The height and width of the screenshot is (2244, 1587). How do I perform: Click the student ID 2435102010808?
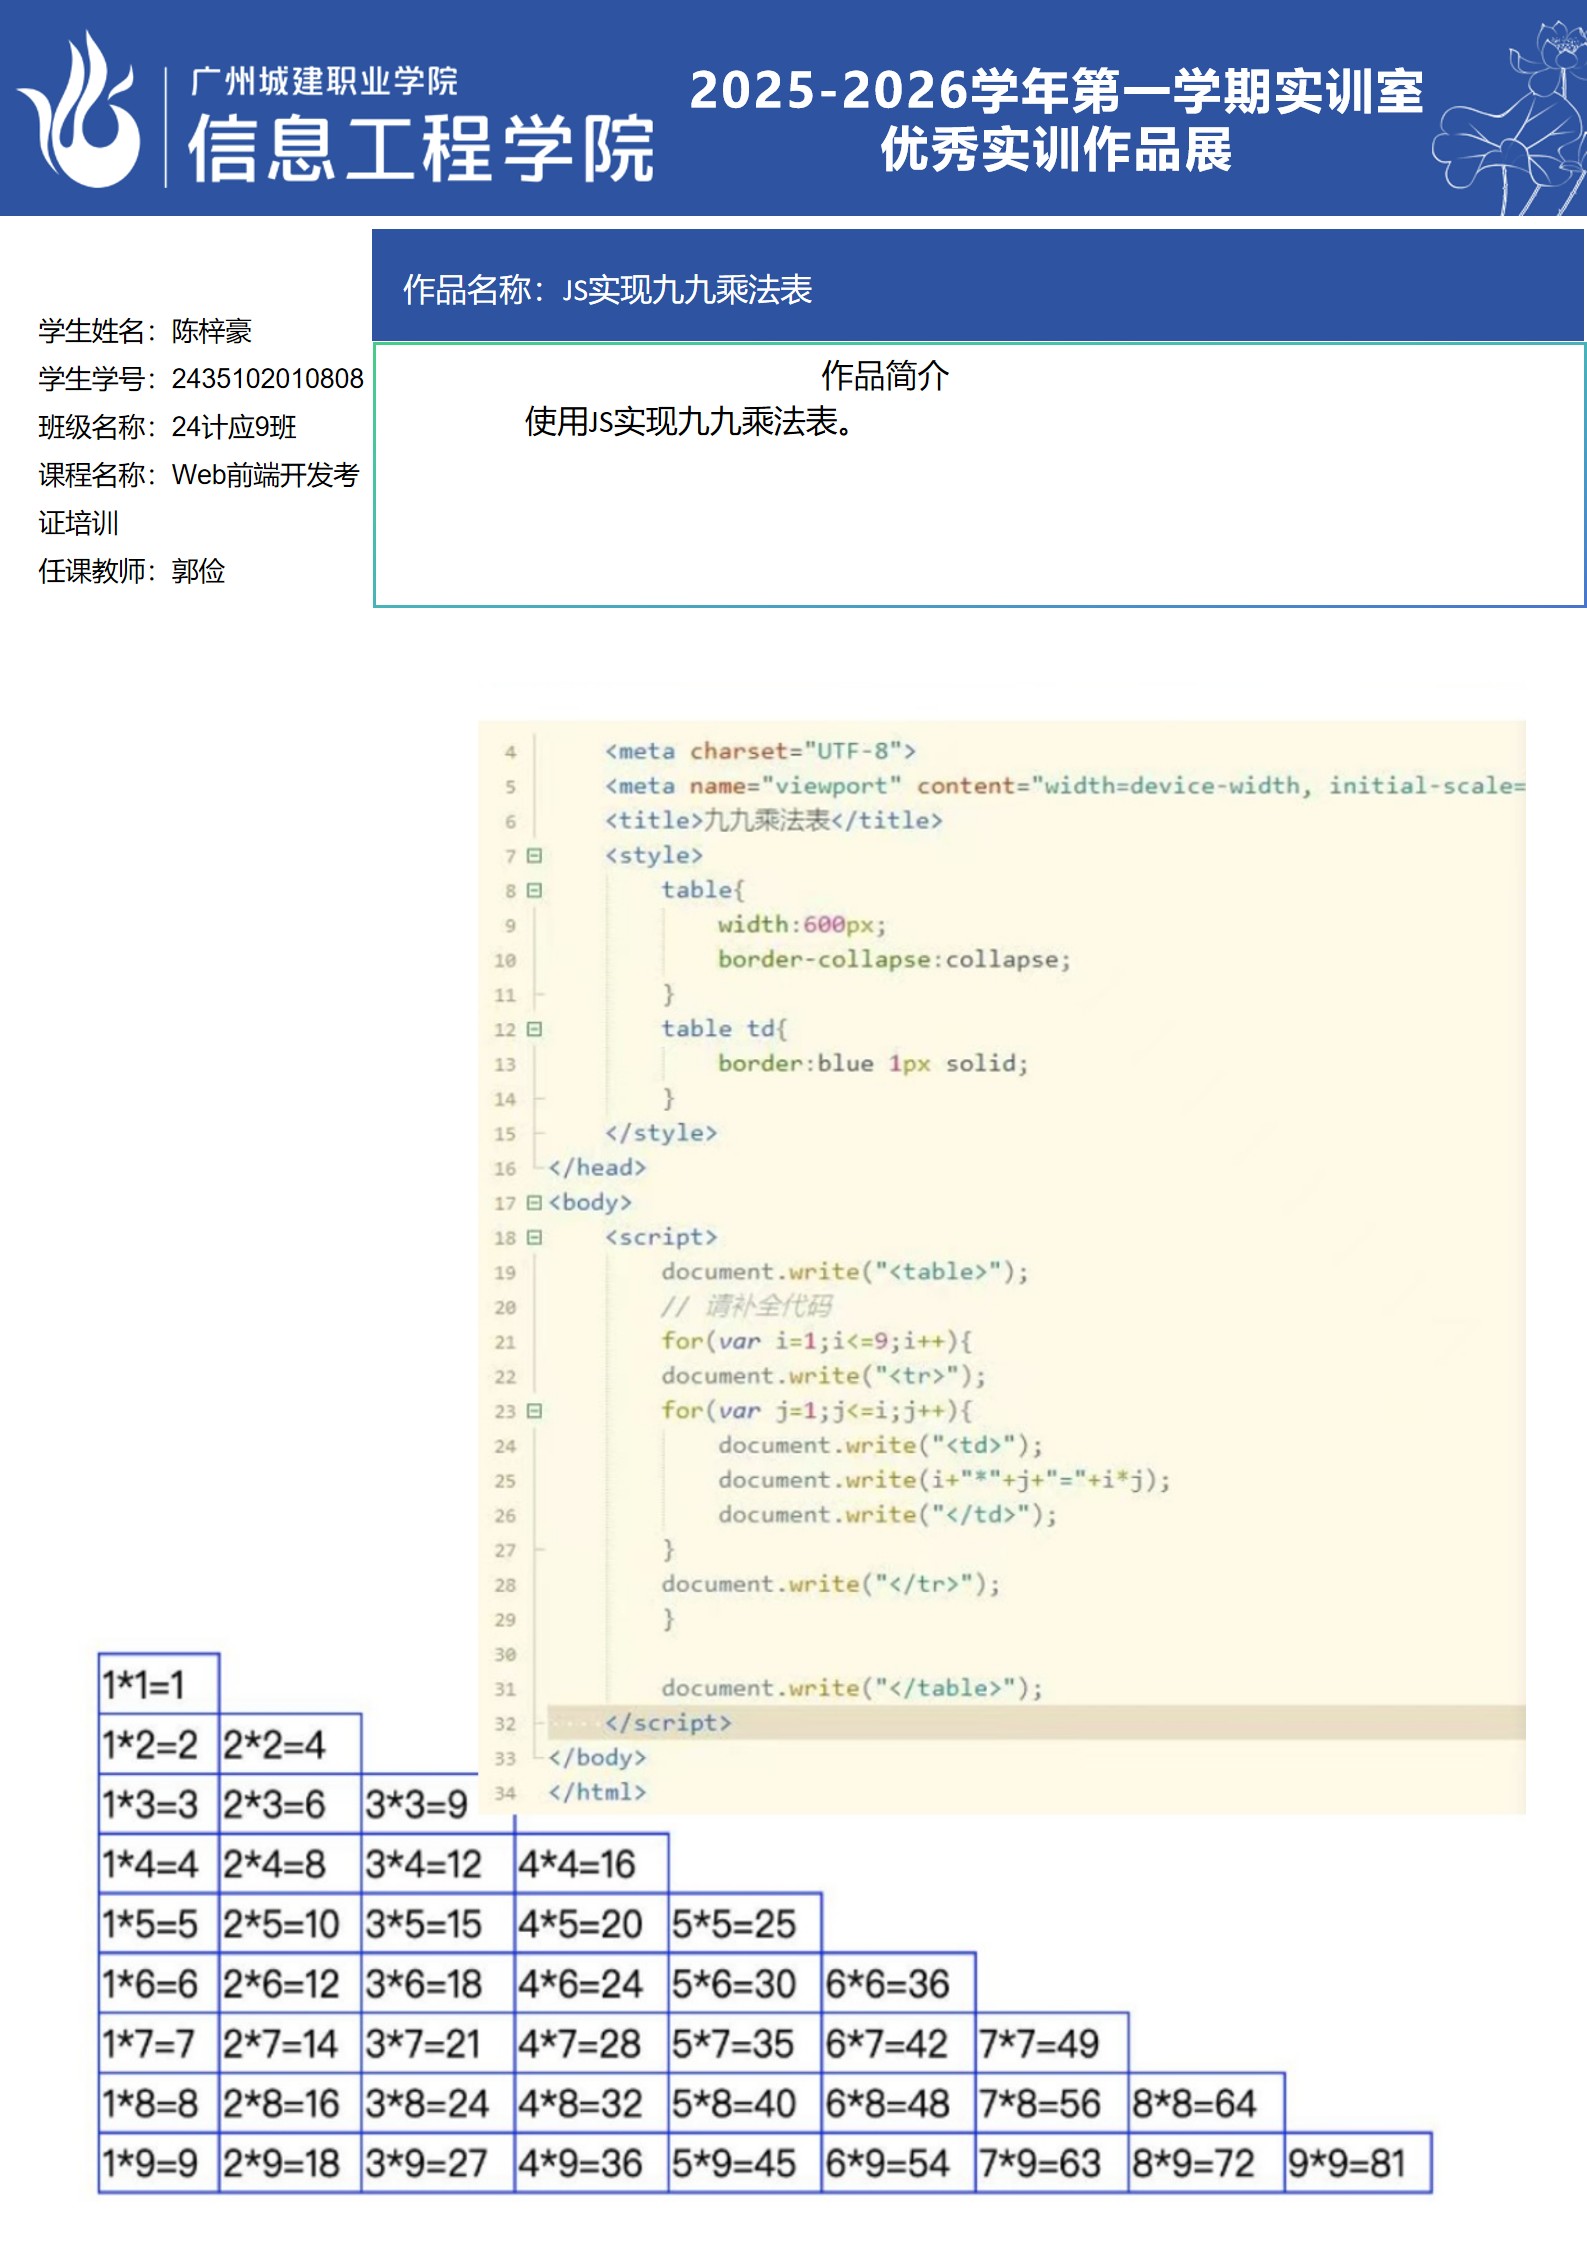[267, 379]
